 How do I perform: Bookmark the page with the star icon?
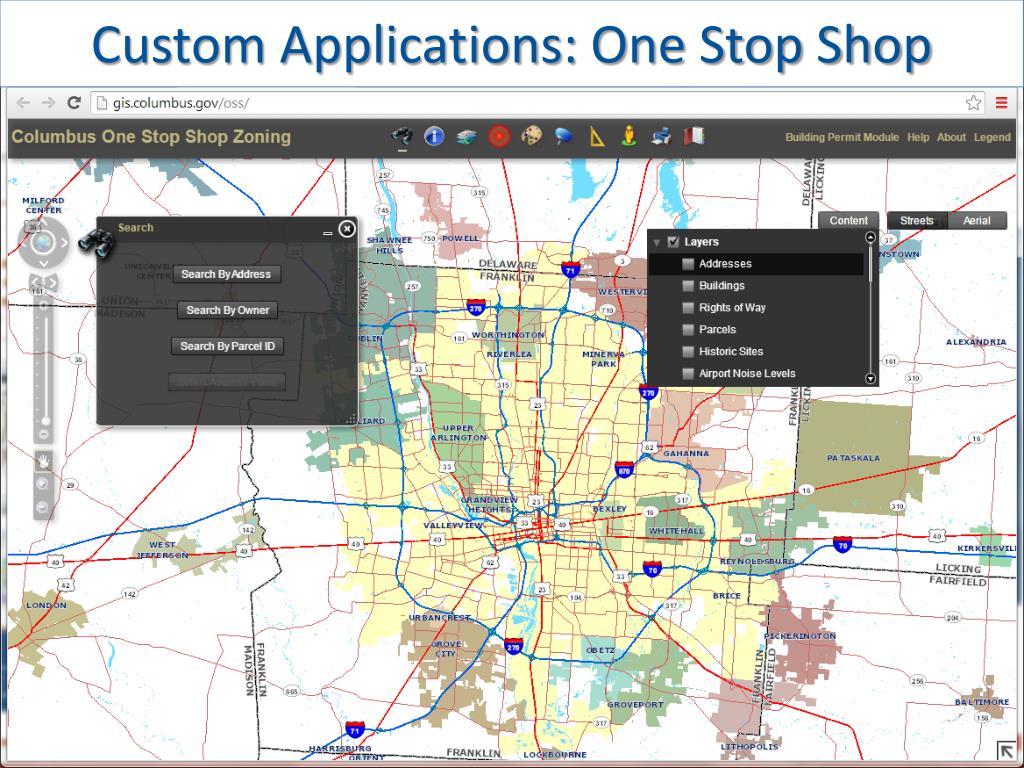pos(973,103)
